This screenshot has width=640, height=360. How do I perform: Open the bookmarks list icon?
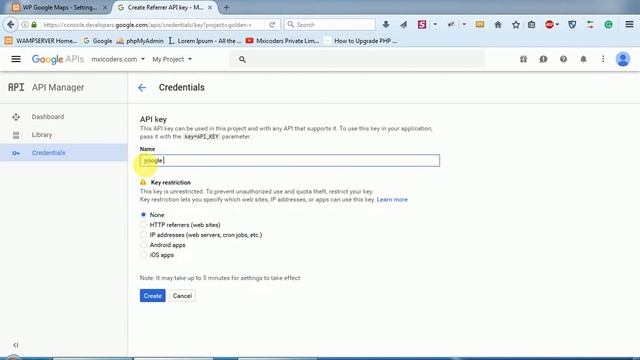click(x=531, y=24)
